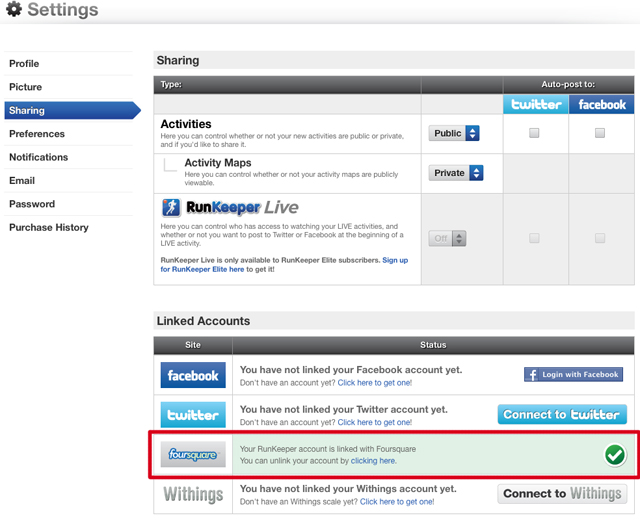Screen dimensions: 640x520
Task: Enable Twitter auto-post for Activities
Action: pyautogui.click(x=534, y=132)
